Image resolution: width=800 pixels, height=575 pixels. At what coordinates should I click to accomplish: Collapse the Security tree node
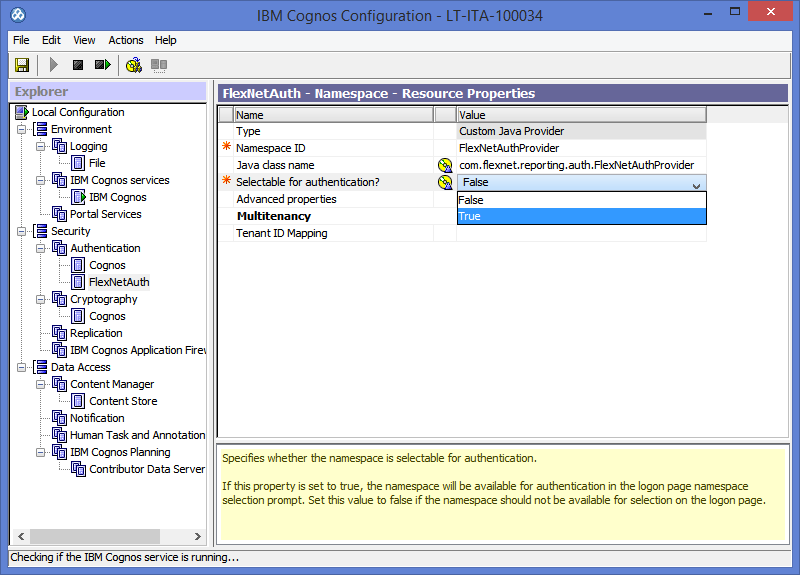click(x=21, y=232)
